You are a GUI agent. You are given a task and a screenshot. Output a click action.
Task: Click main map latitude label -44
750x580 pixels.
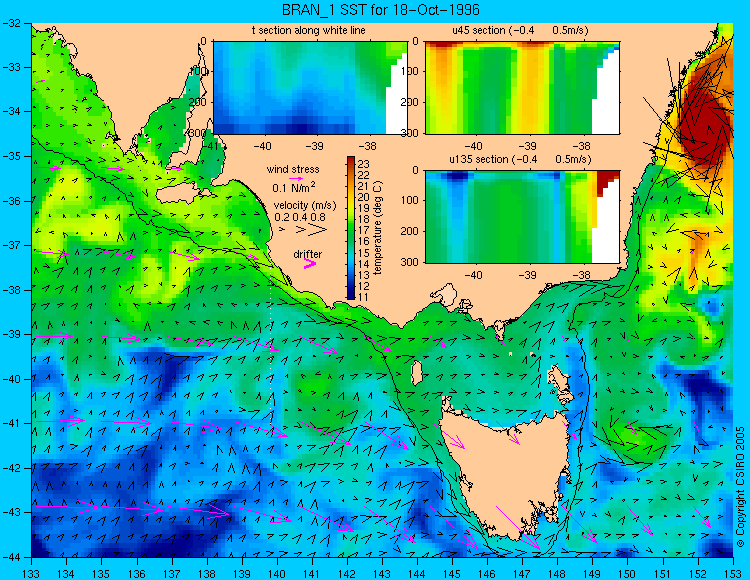[11, 557]
